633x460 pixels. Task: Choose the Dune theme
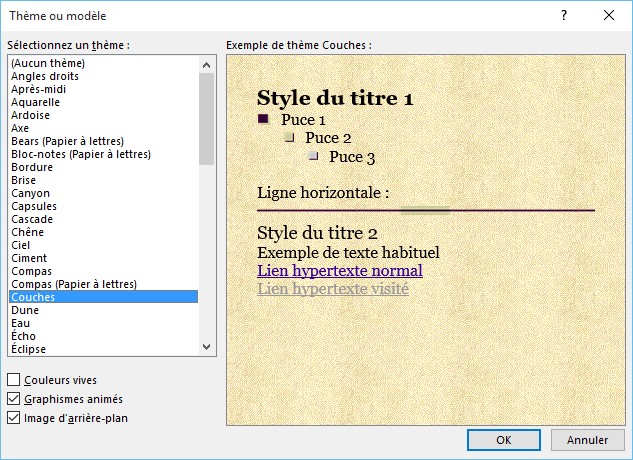[x=25, y=310]
